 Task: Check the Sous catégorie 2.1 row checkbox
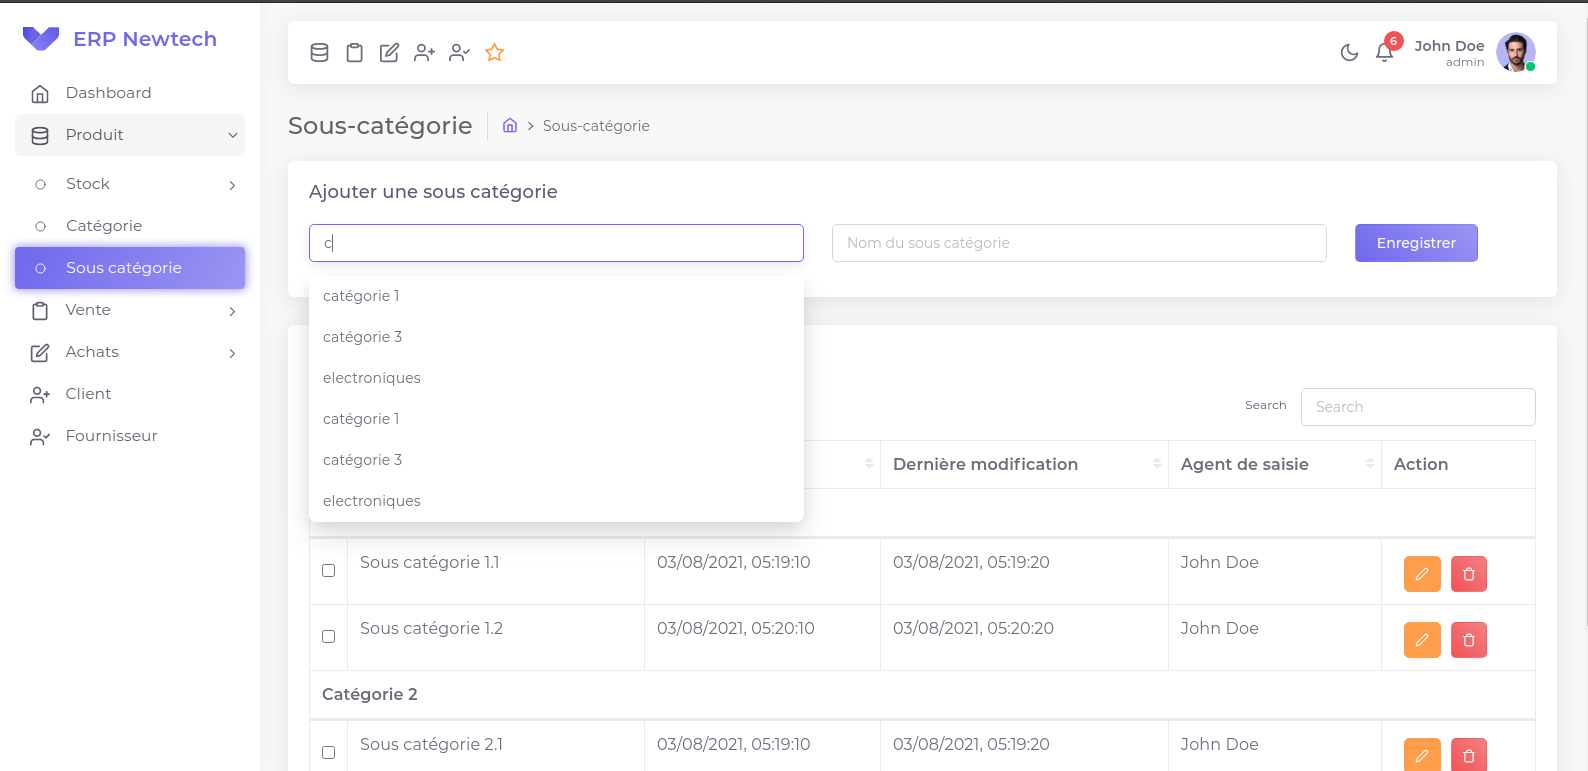[x=328, y=753]
